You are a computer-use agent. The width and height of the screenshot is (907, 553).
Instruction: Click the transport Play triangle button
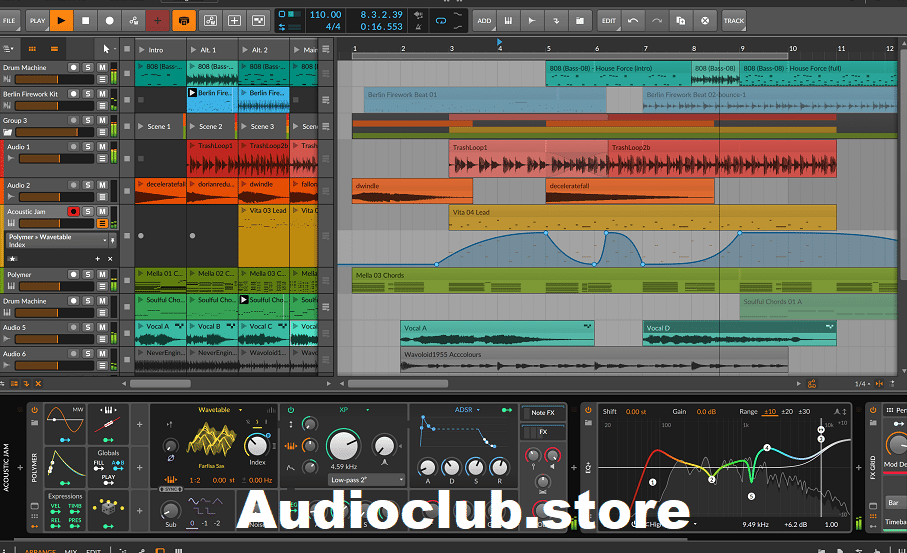coord(62,20)
